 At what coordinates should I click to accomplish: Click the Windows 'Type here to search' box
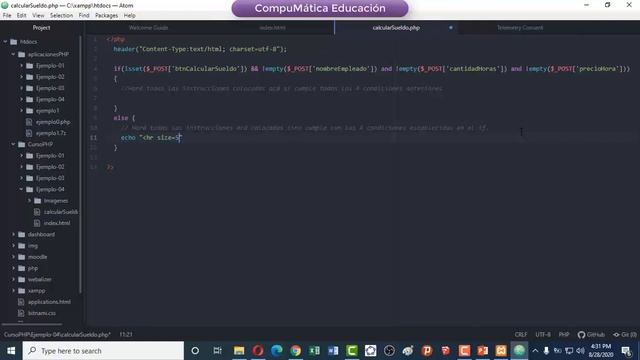[103, 351]
